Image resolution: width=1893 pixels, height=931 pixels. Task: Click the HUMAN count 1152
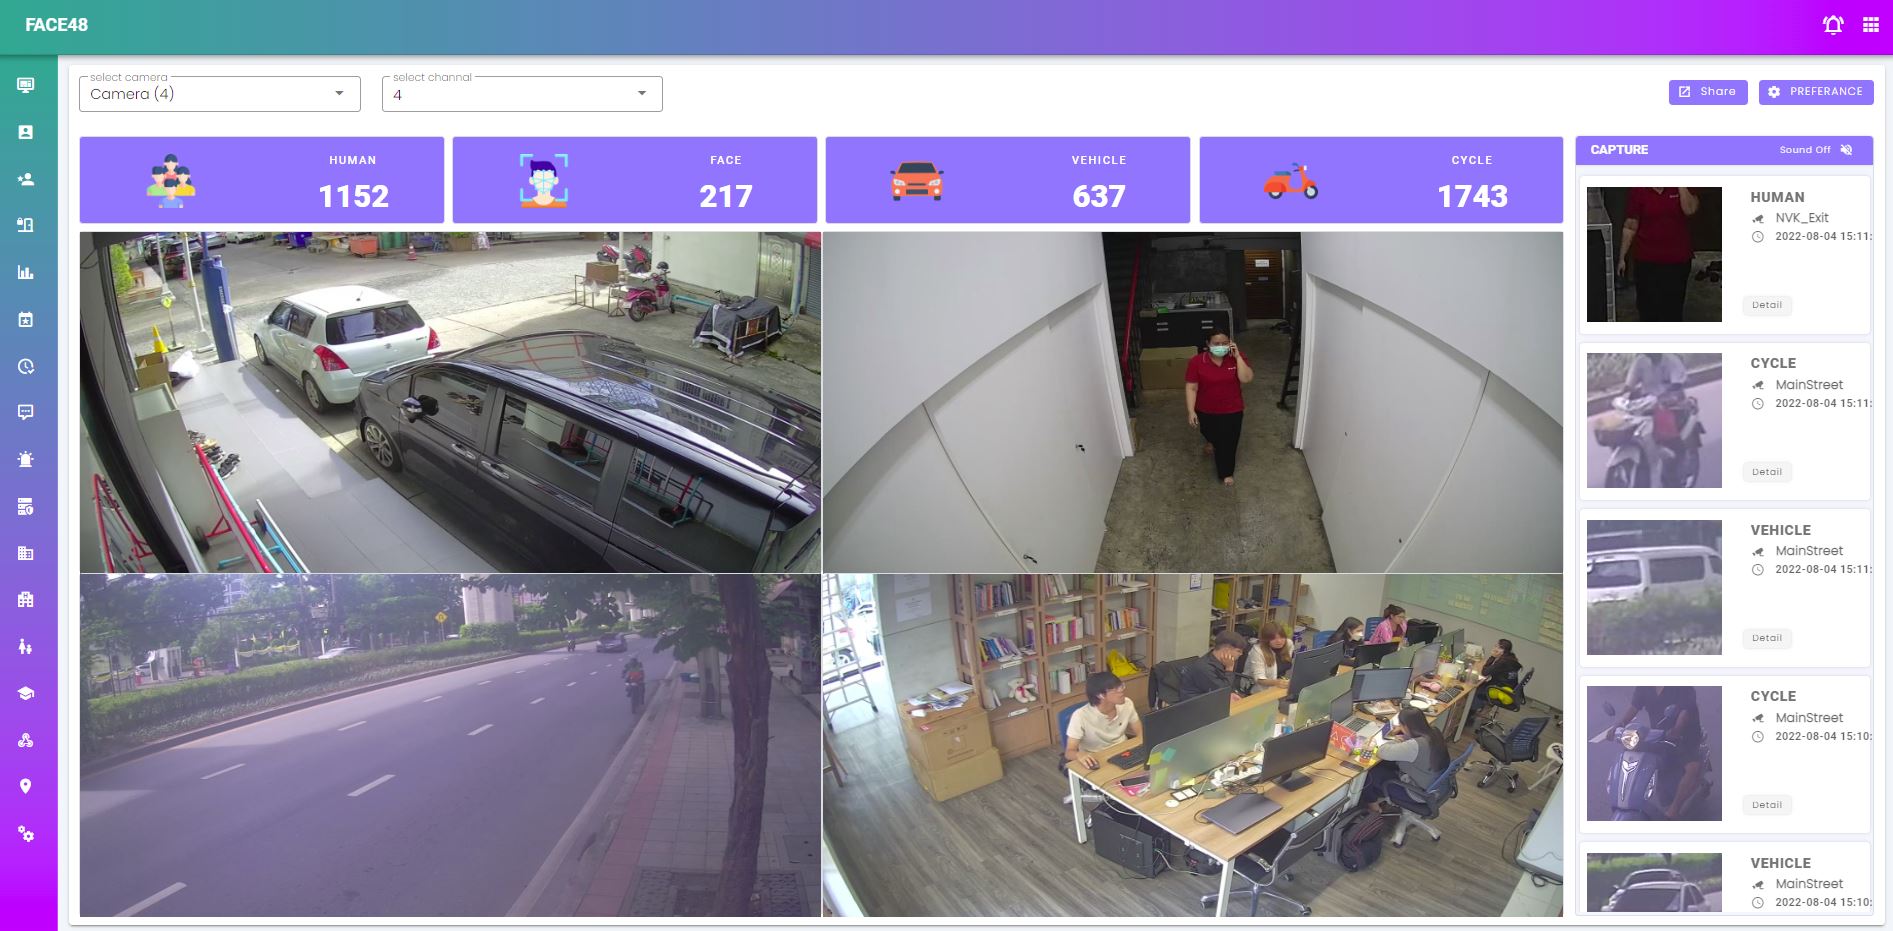(x=353, y=196)
